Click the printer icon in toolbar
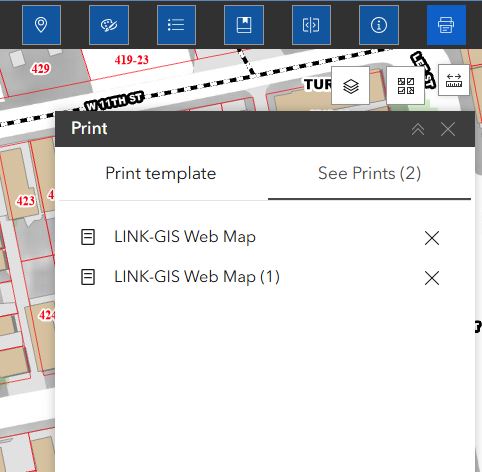Image resolution: width=482 pixels, height=472 pixels. coord(446,25)
